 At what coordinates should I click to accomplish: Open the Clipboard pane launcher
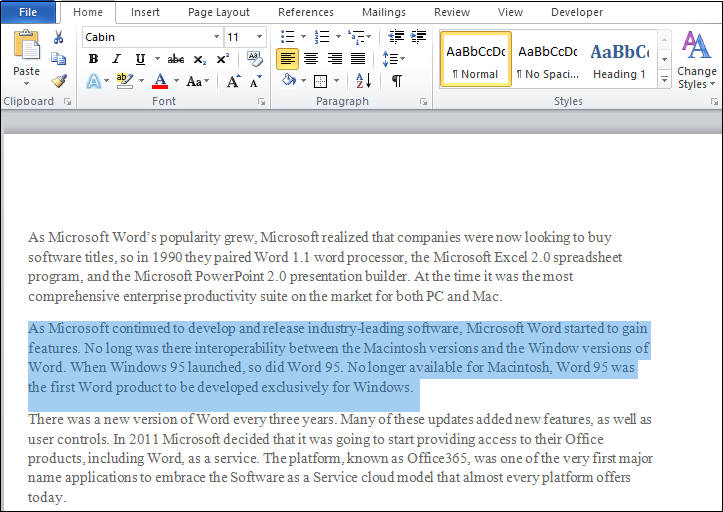(68, 101)
